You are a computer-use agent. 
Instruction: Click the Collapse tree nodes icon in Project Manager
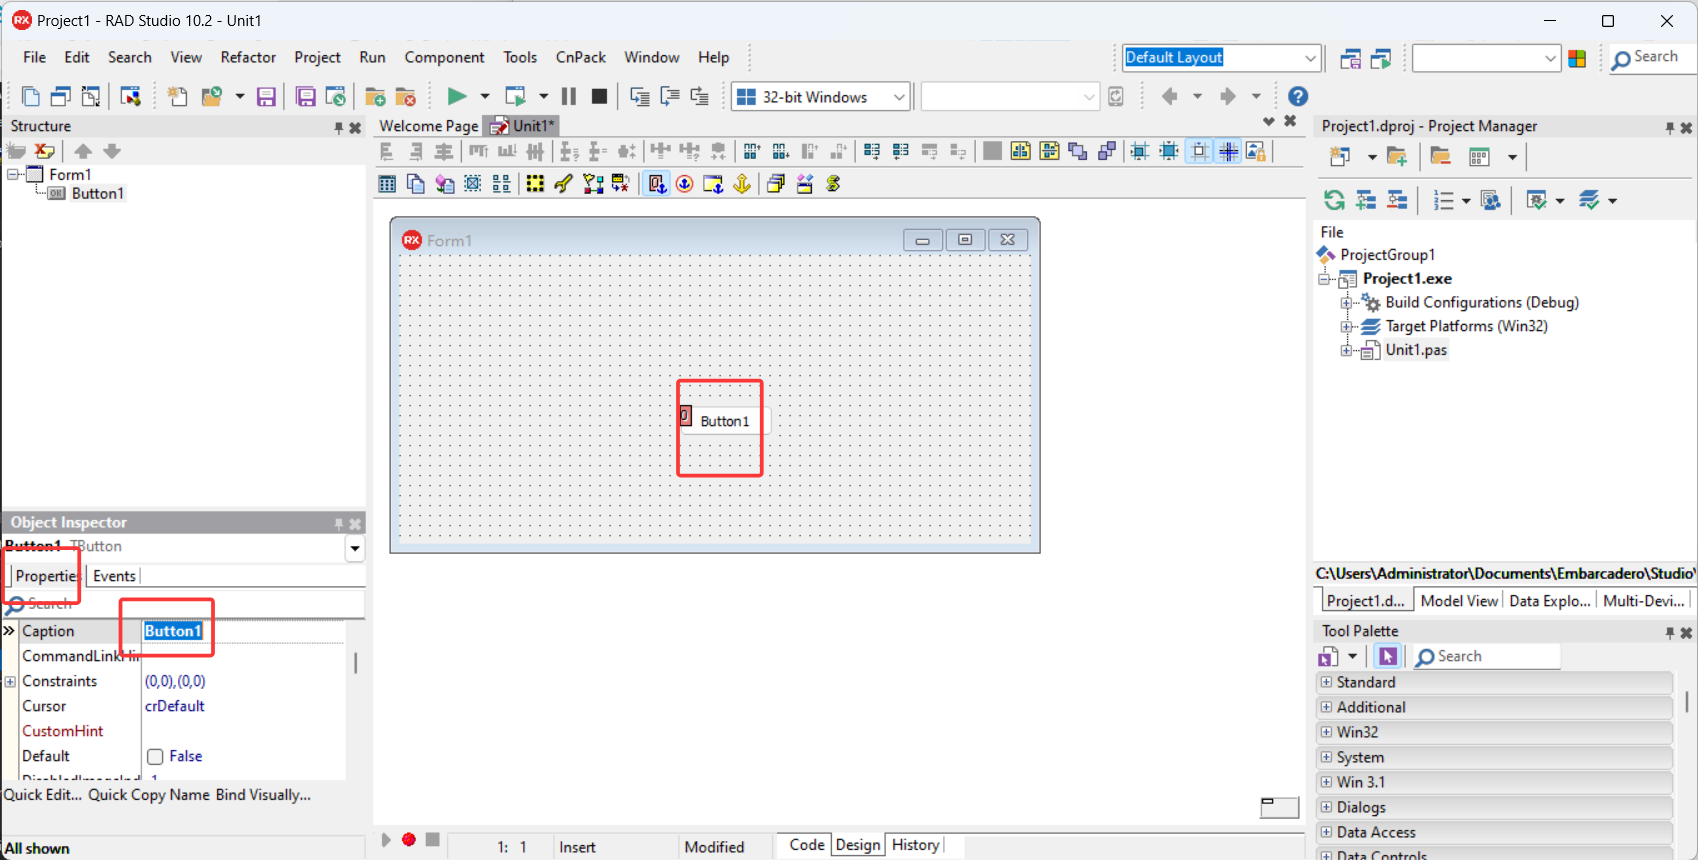[1397, 200]
